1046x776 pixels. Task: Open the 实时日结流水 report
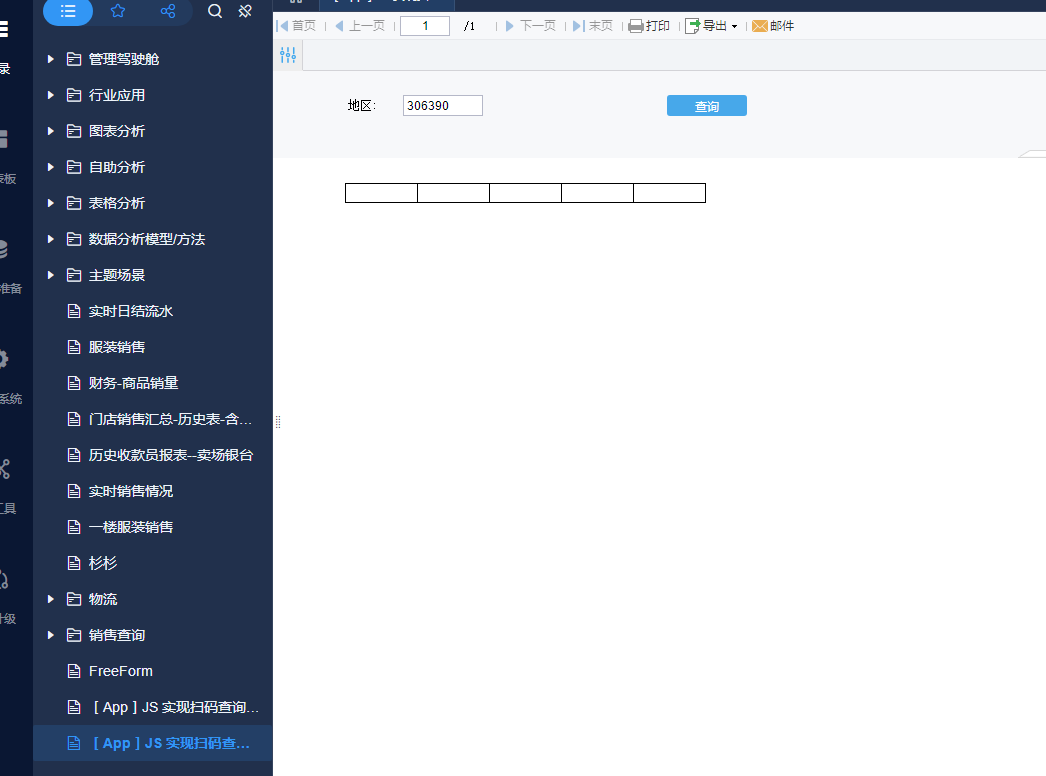131,312
